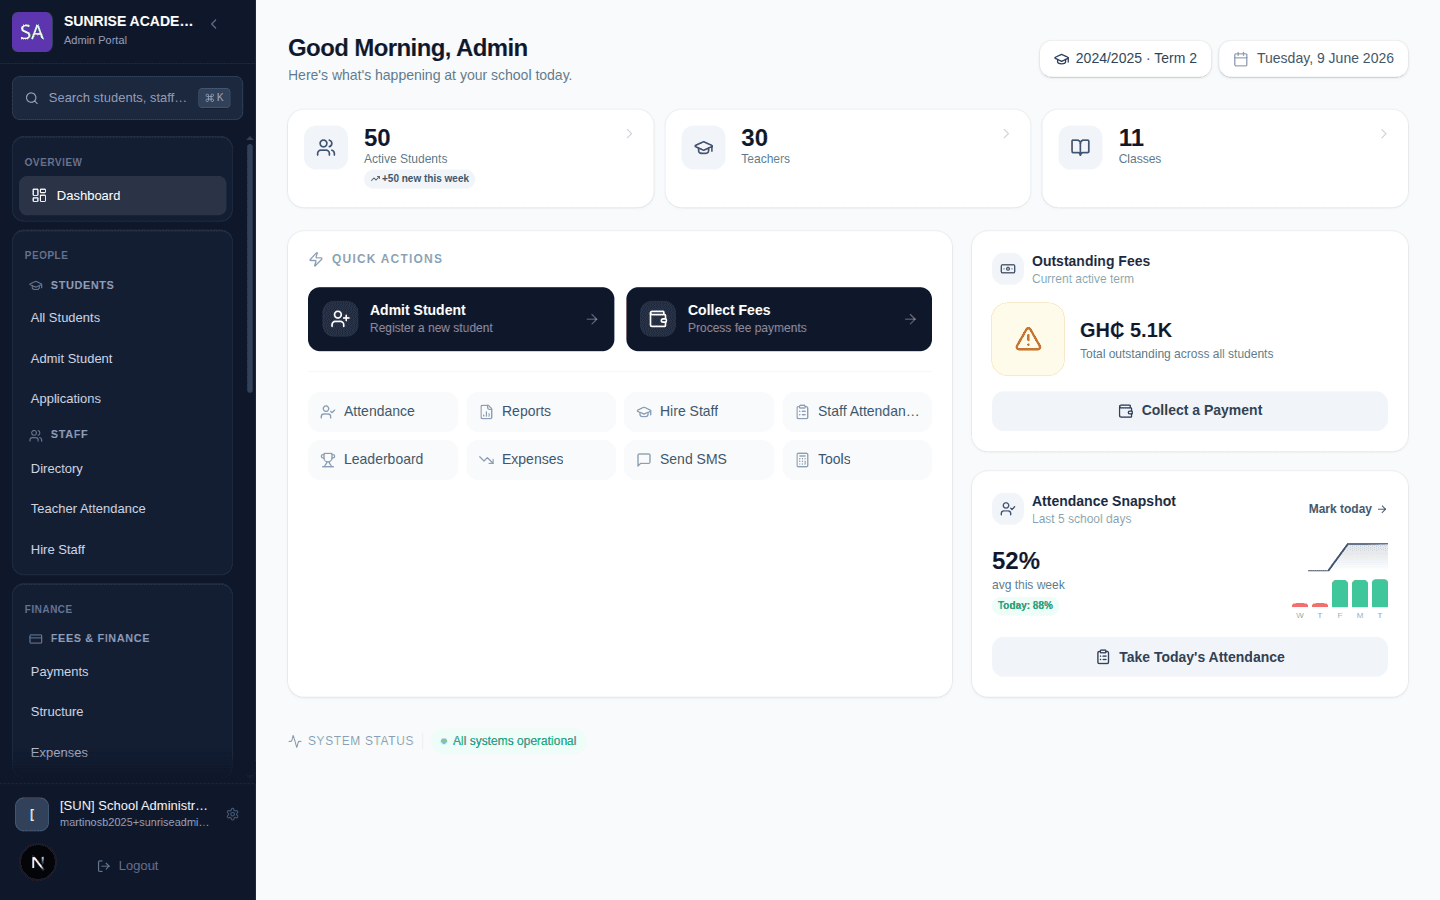The image size is (1440, 900).
Task: Click the round N badge icon
Action: coord(38,862)
